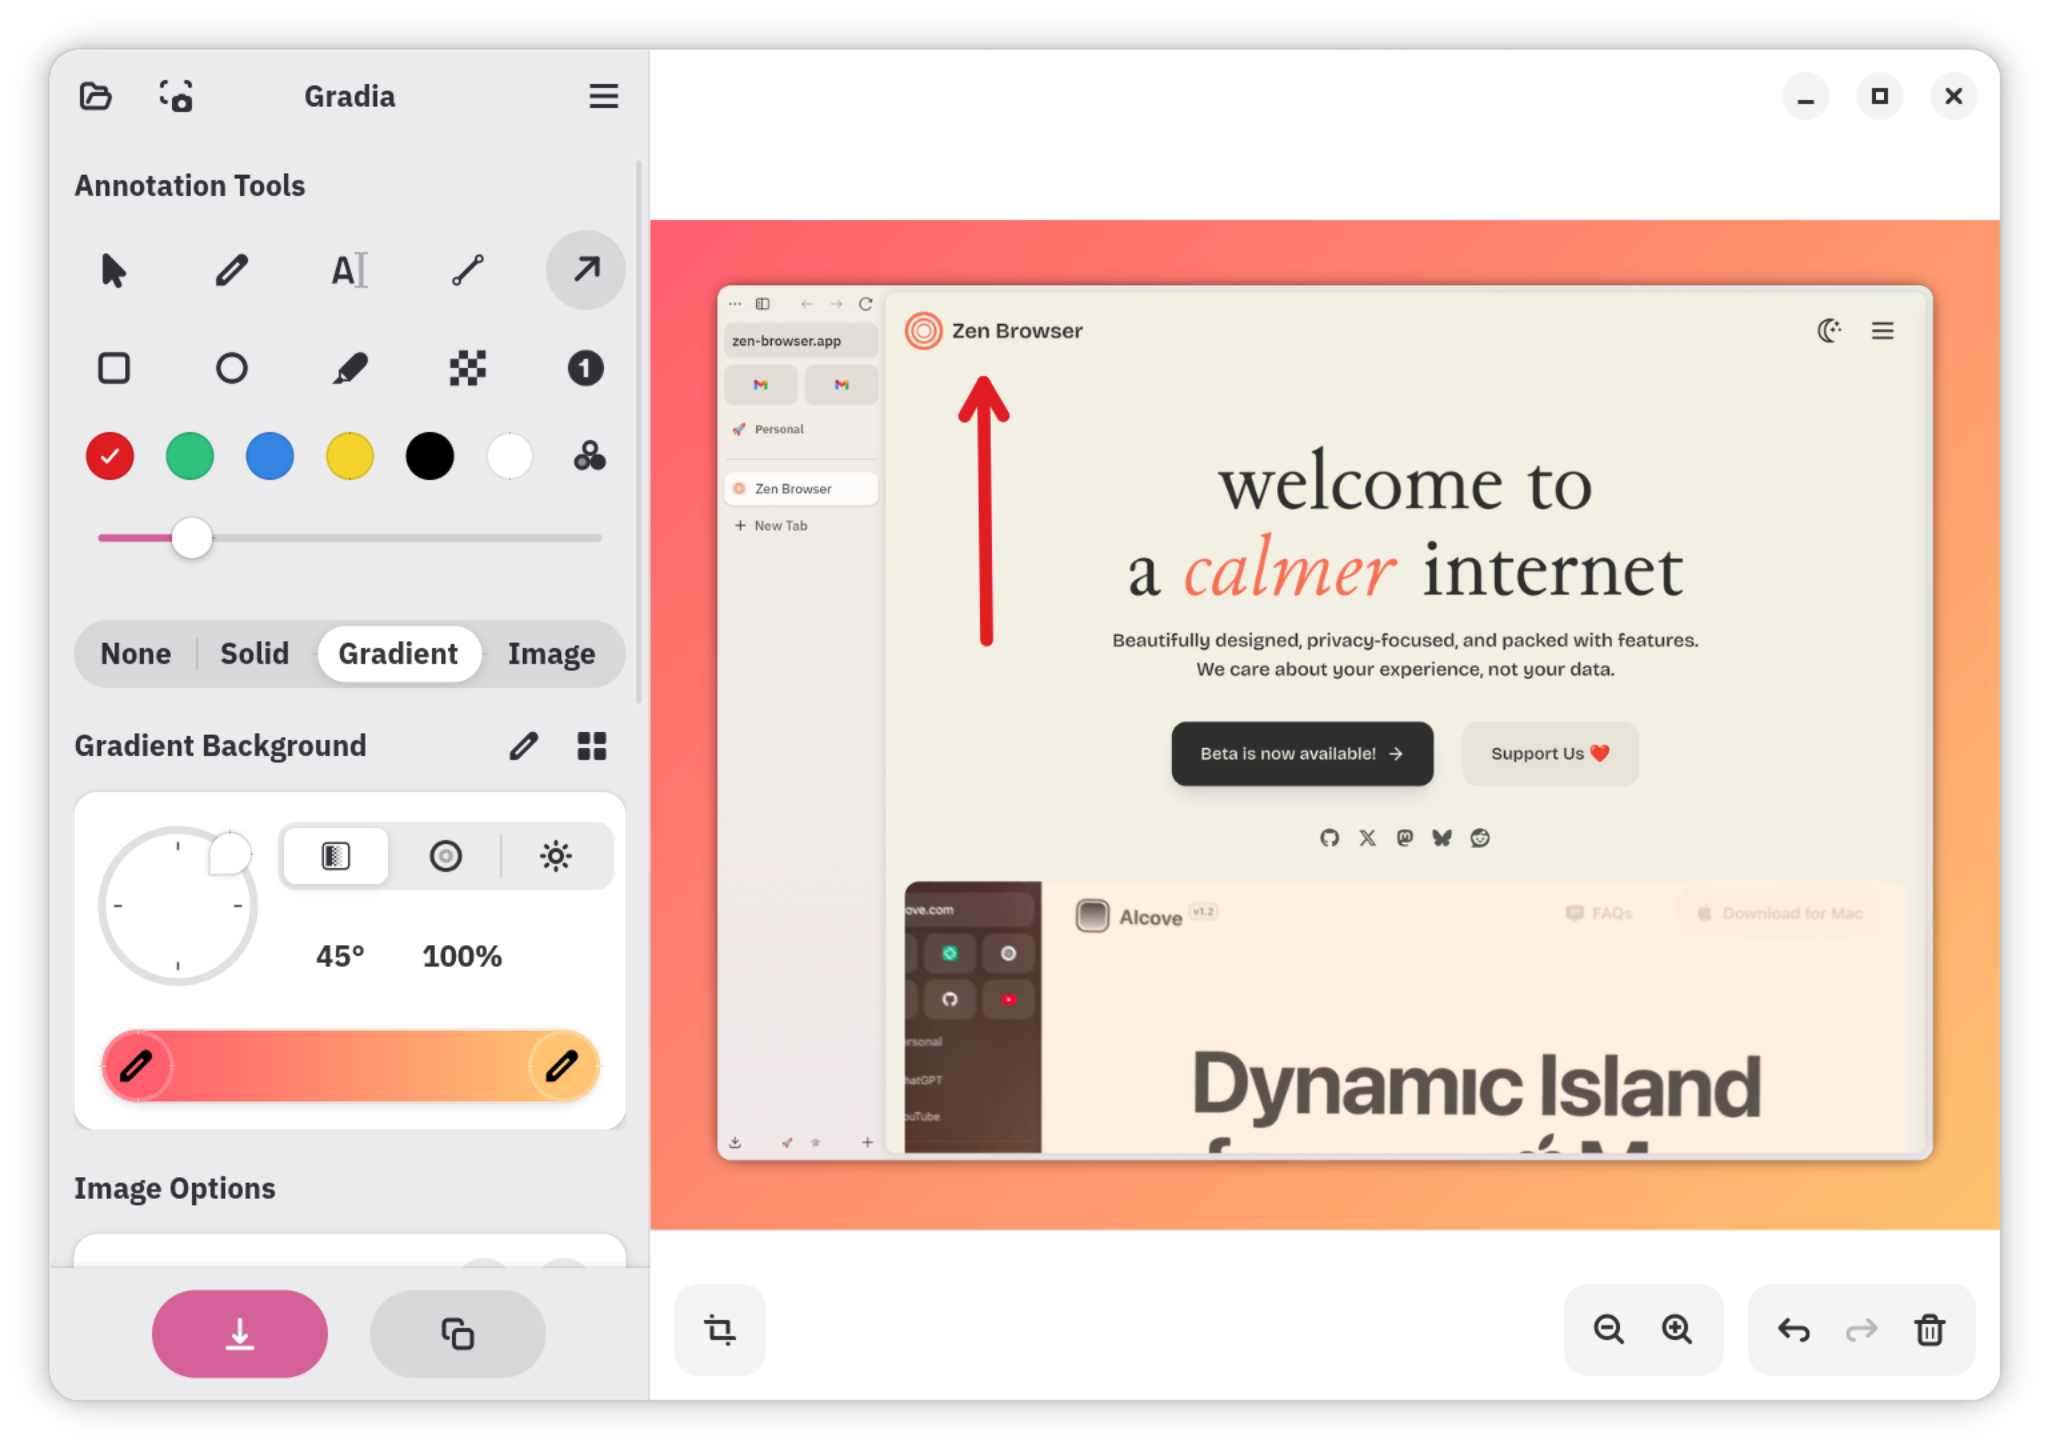
Task: Select linear gradient type
Action: [336, 856]
